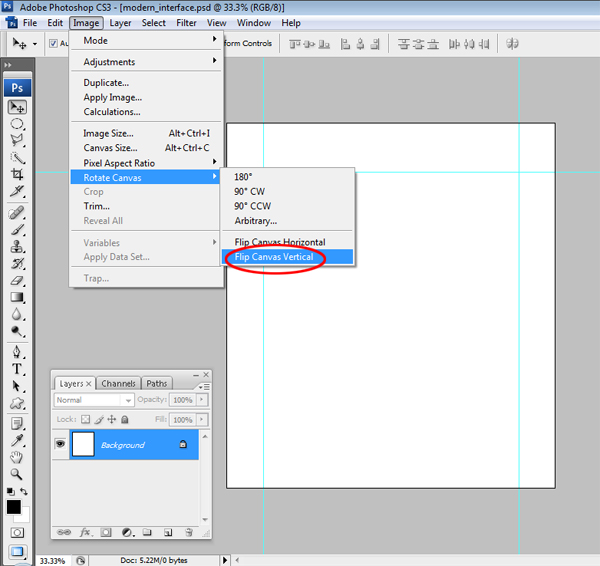Open the Adjustments submenu
Screen dimensions: 600x566
(147, 62)
